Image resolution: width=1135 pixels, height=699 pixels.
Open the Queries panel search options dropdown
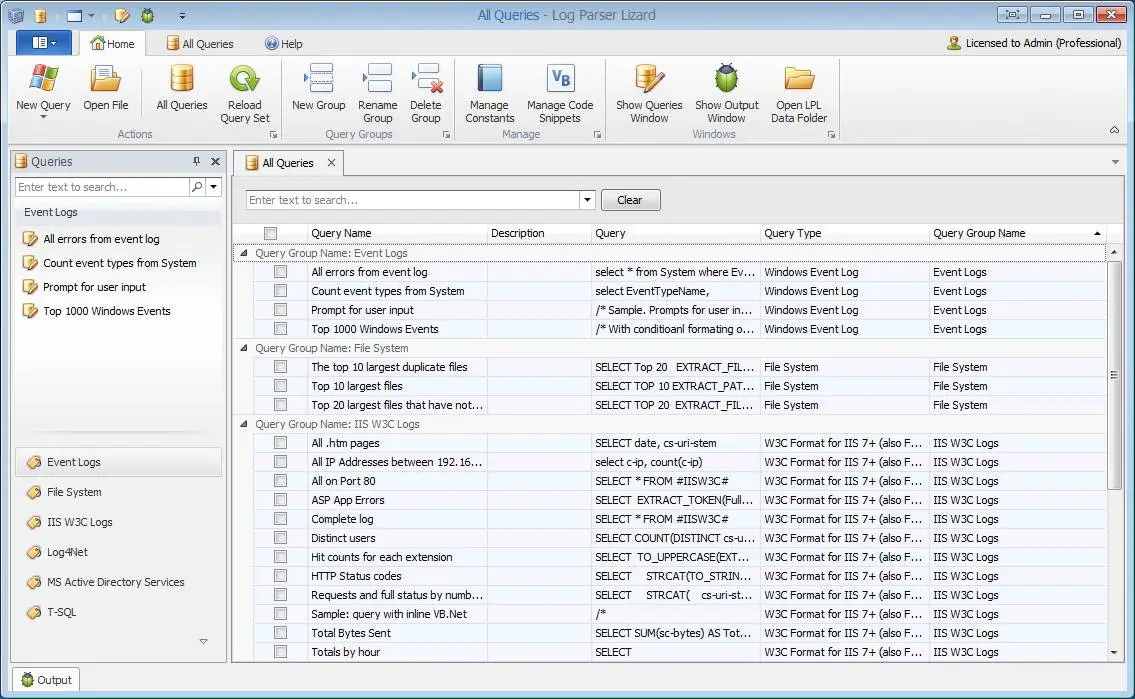click(214, 187)
